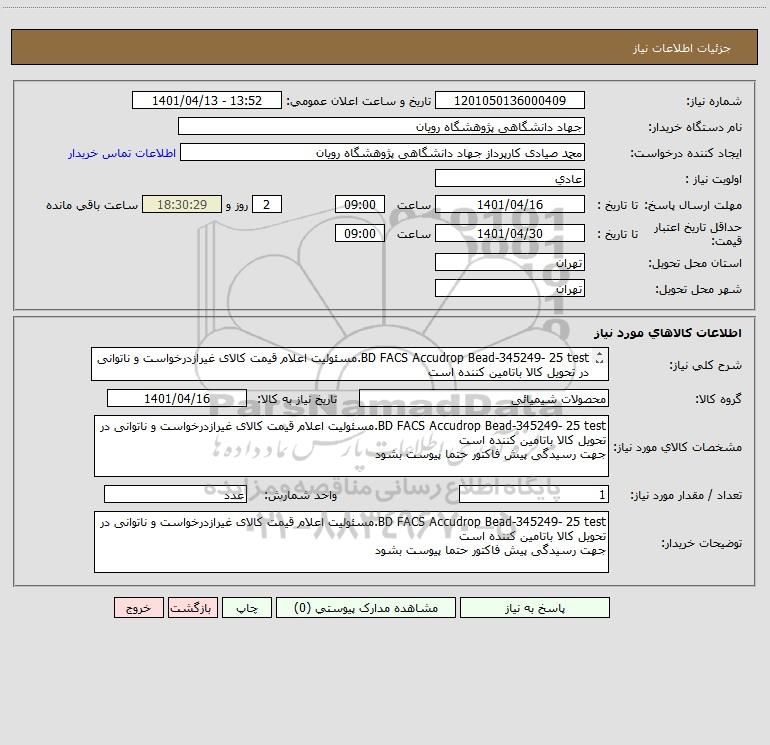Image resolution: width=770 pixels, height=745 pixels.
Task: Click the buyer notes text area
Action: point(351,542)
